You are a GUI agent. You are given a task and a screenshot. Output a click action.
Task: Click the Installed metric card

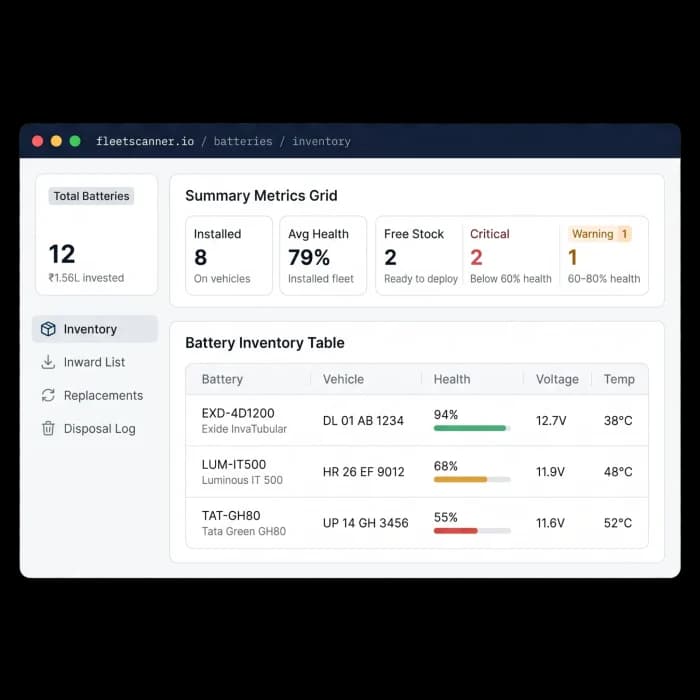pos(229,256)
